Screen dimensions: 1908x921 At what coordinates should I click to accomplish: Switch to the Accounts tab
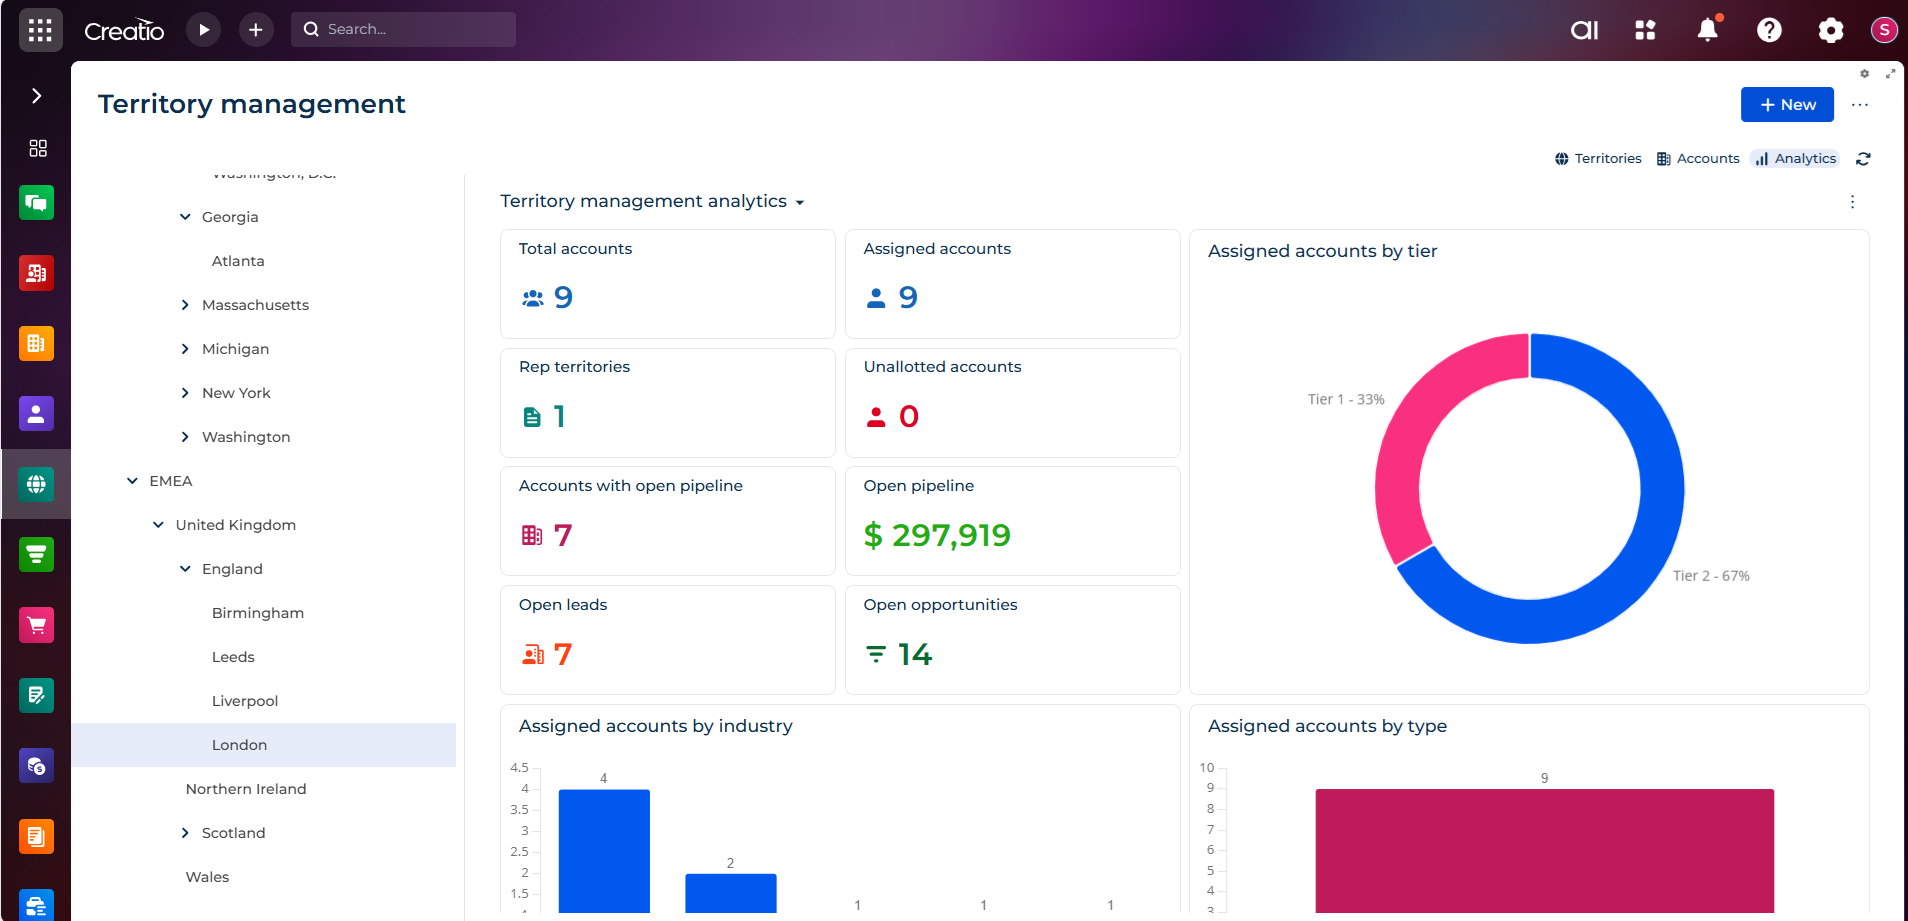click(1698, 159)
